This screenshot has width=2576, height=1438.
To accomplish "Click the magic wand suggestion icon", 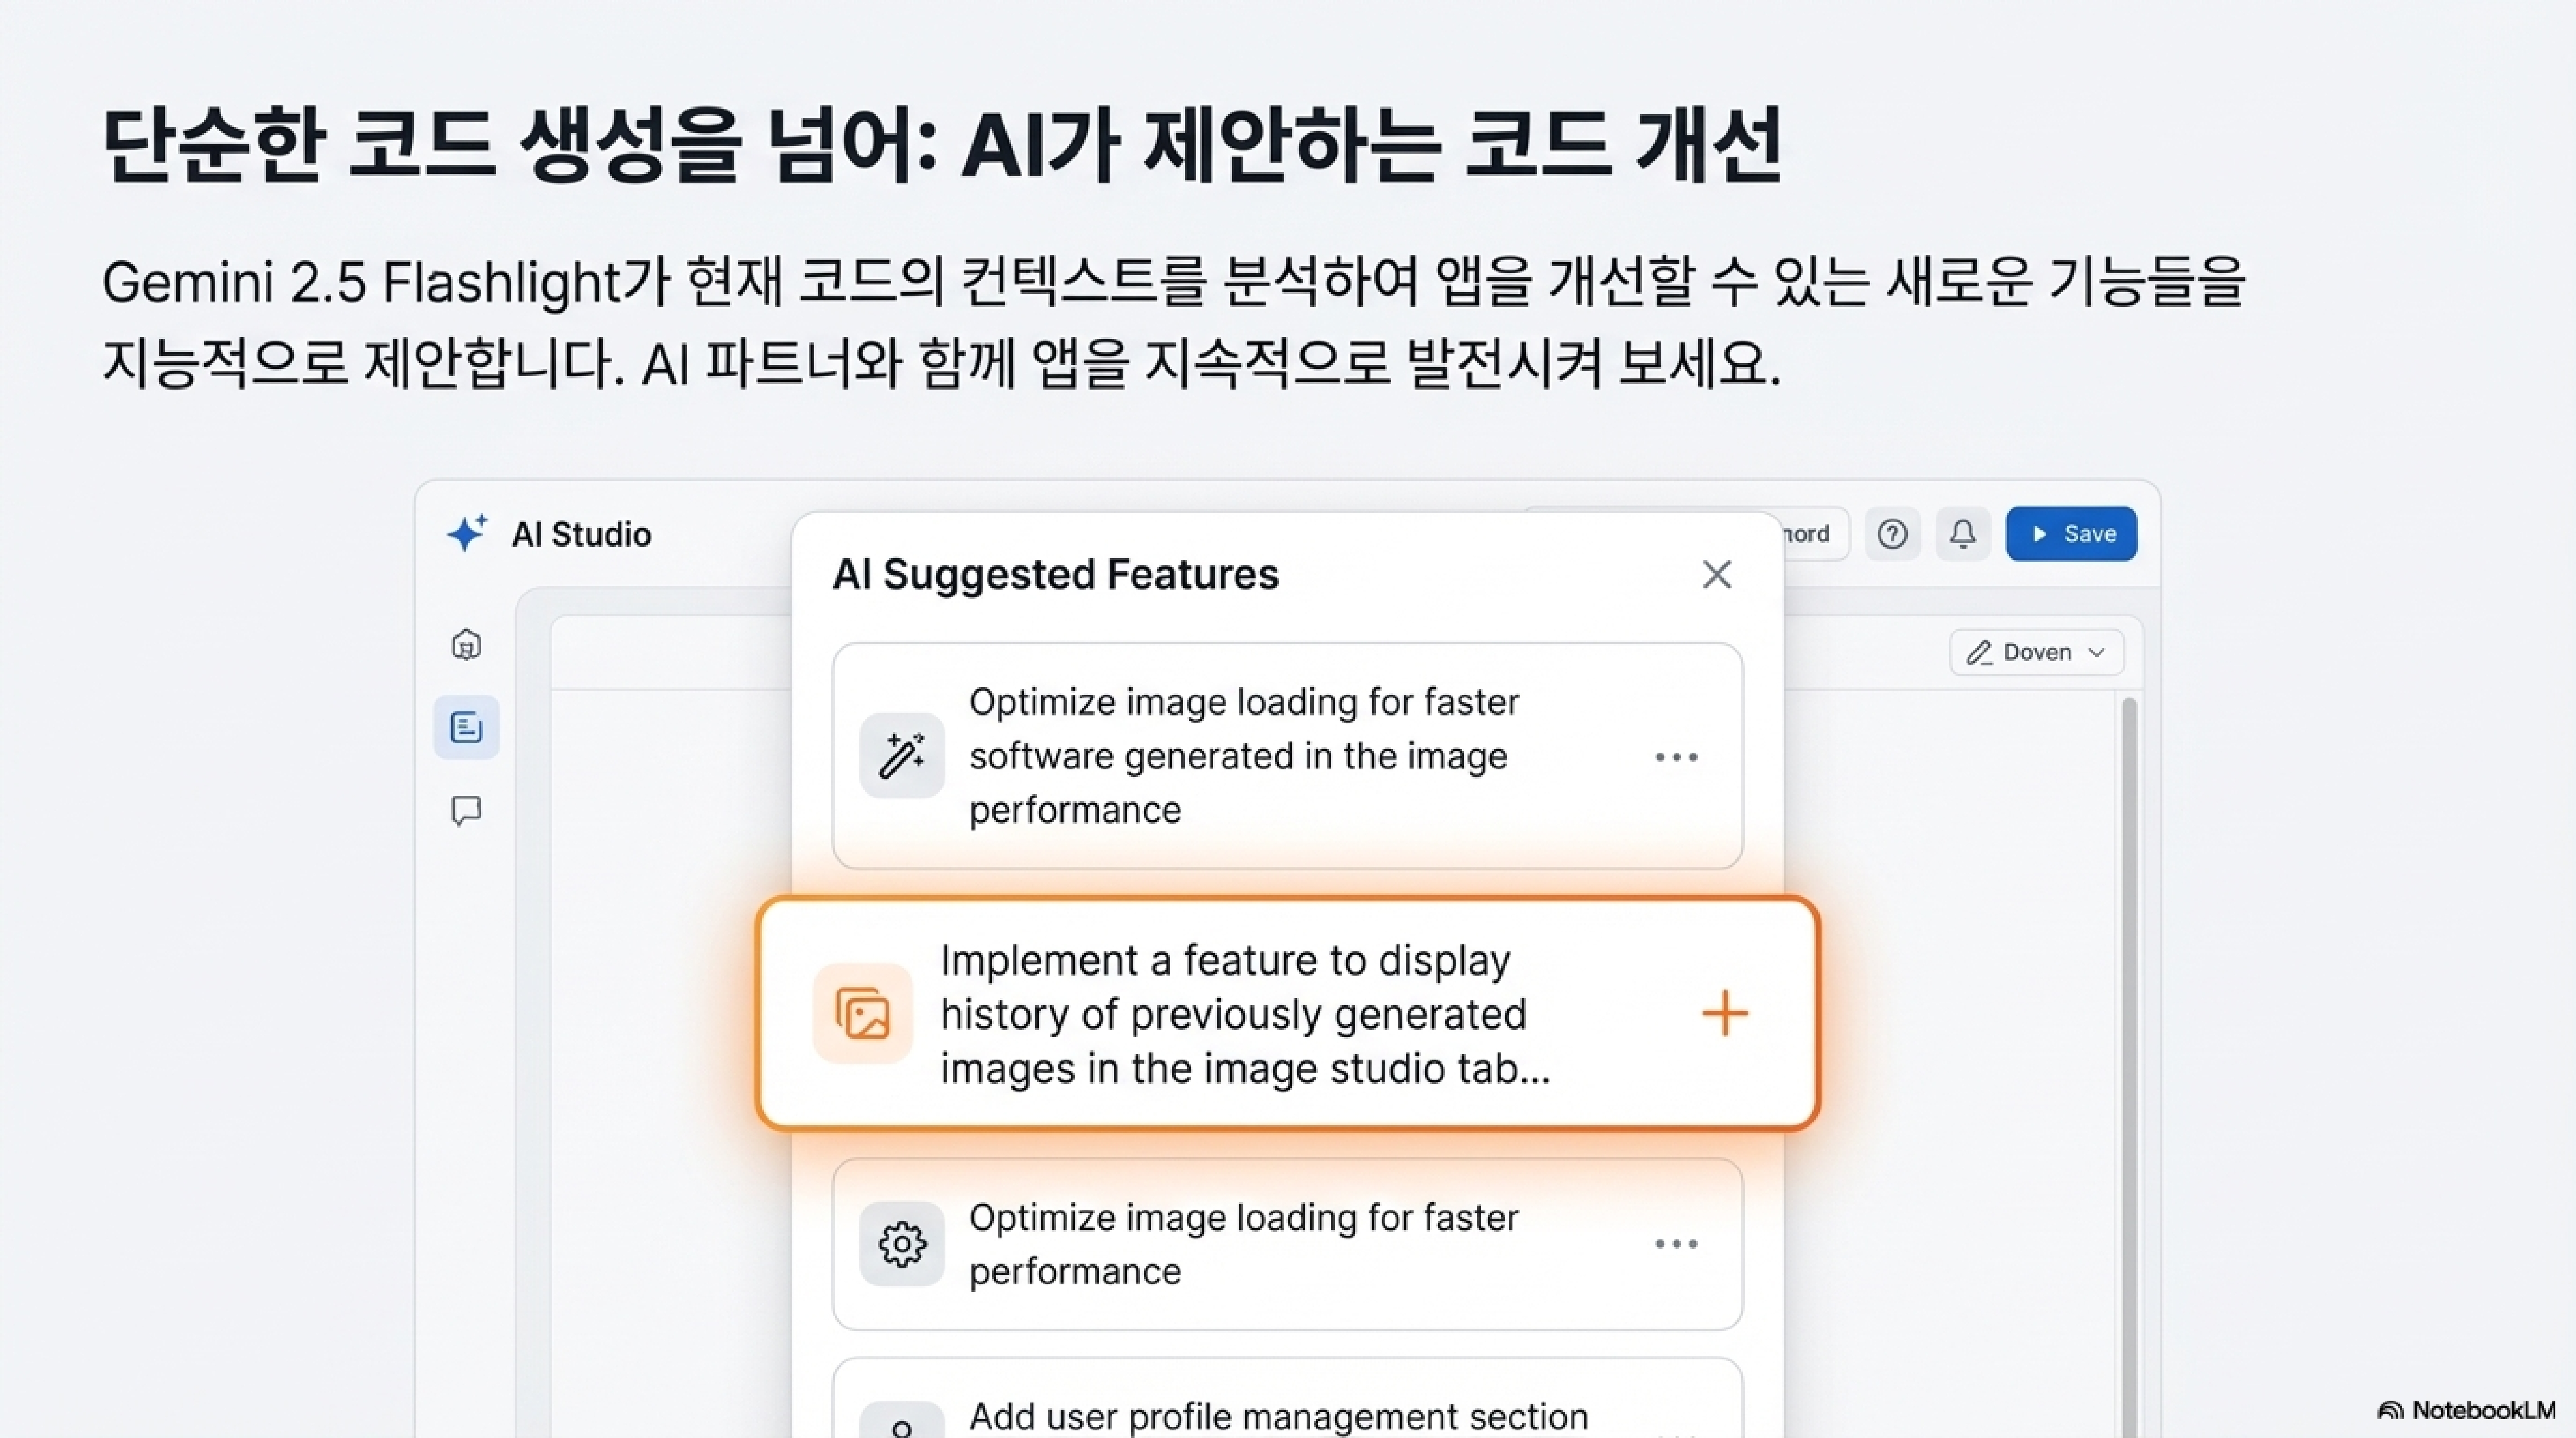I will tap(902, 755).
